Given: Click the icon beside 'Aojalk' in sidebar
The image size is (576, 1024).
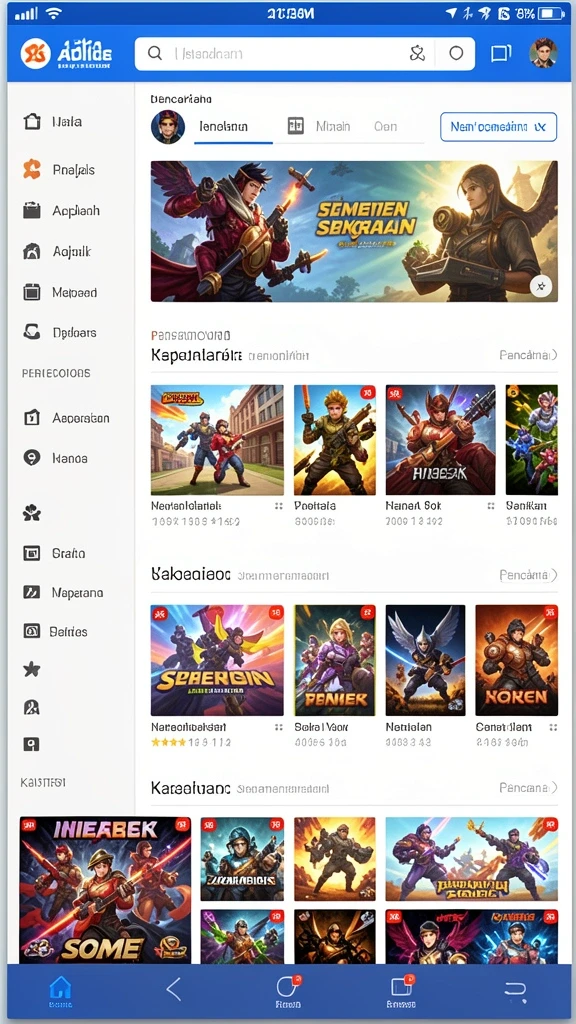Looking at the screenshot, I should [31, 251].
